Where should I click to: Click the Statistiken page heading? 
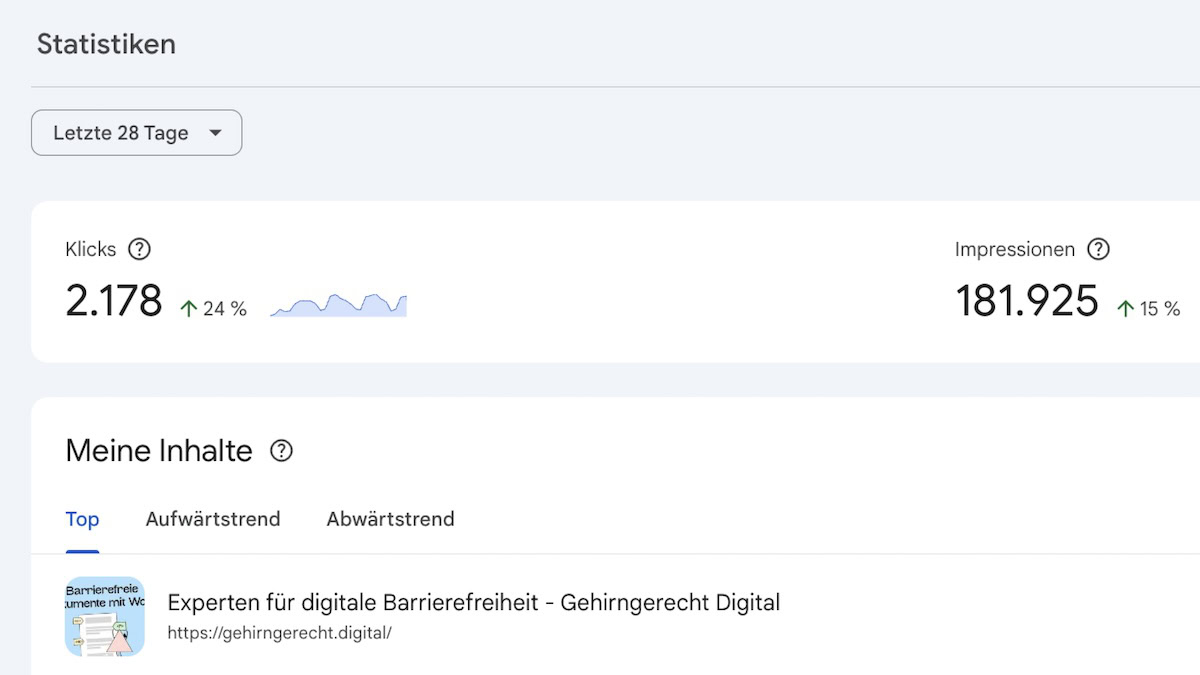pos(106,44)
